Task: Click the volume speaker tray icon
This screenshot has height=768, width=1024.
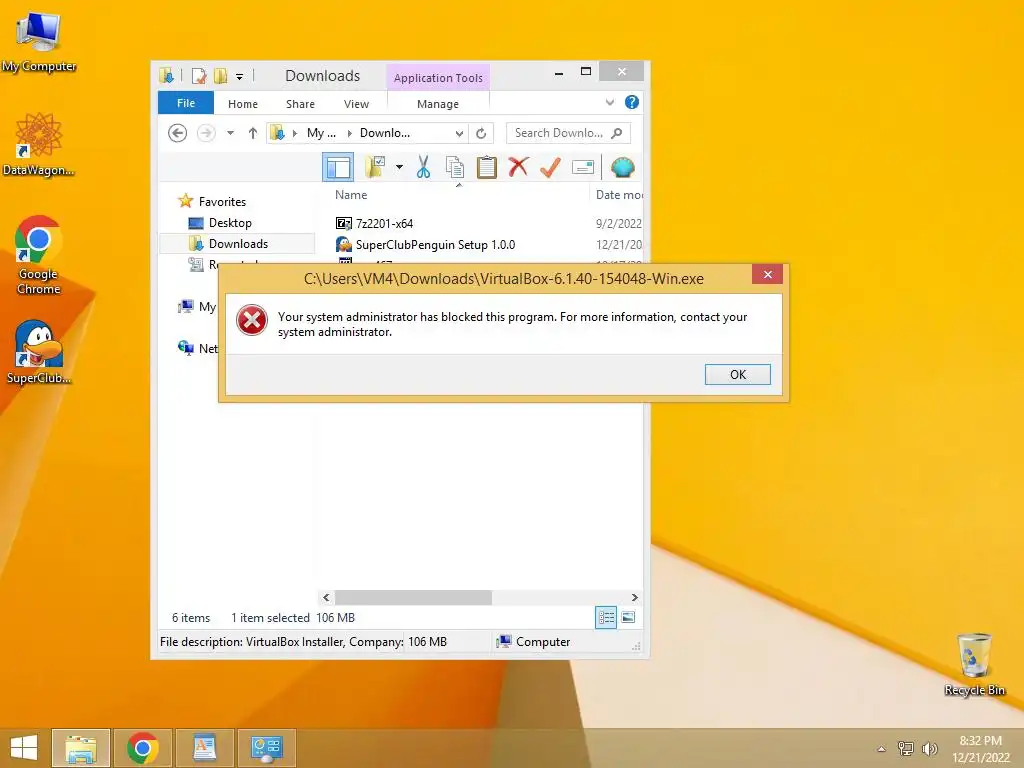Action: 929,749
